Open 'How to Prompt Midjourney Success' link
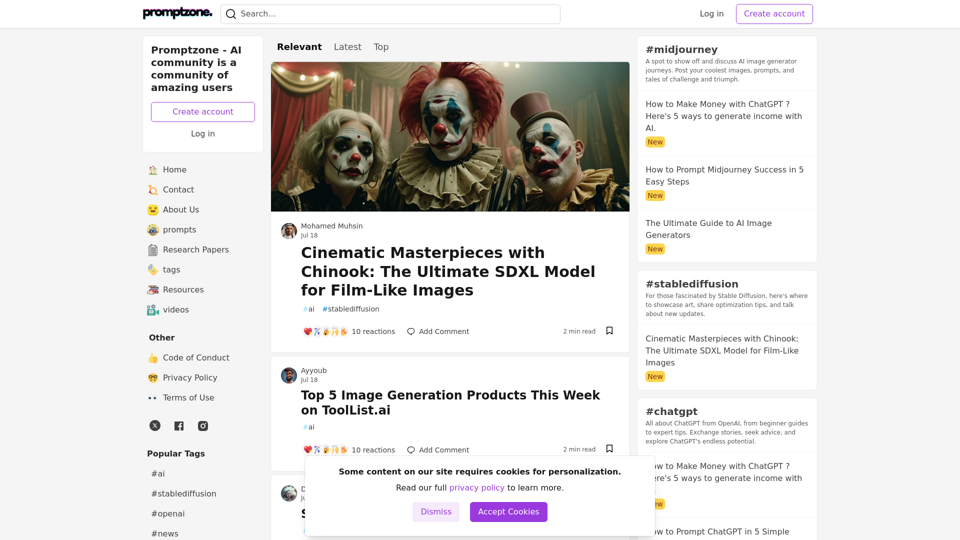Viewport: 960px width, 540px height. click(x=724, y=176)
